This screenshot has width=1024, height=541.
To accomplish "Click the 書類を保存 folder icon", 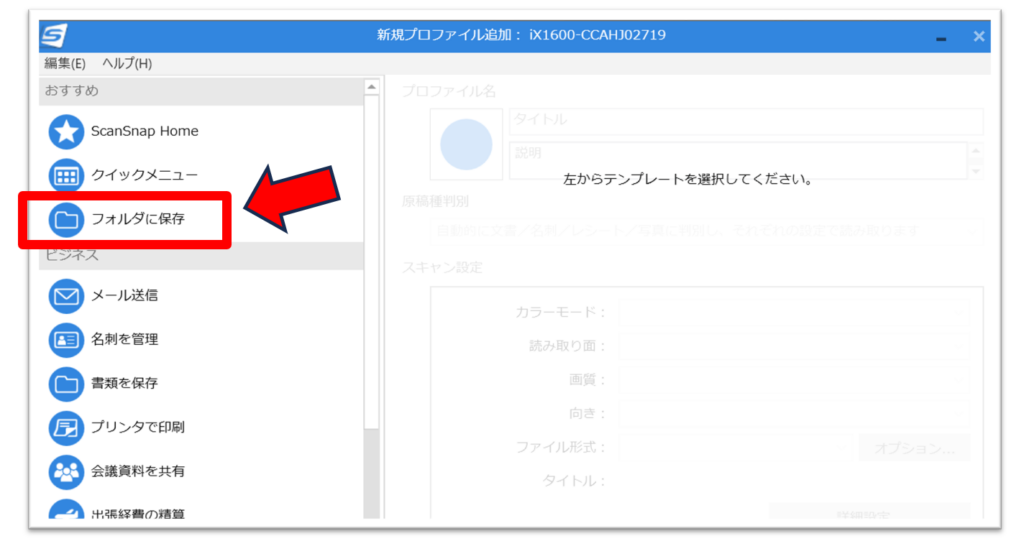I will tap(66, 383).
